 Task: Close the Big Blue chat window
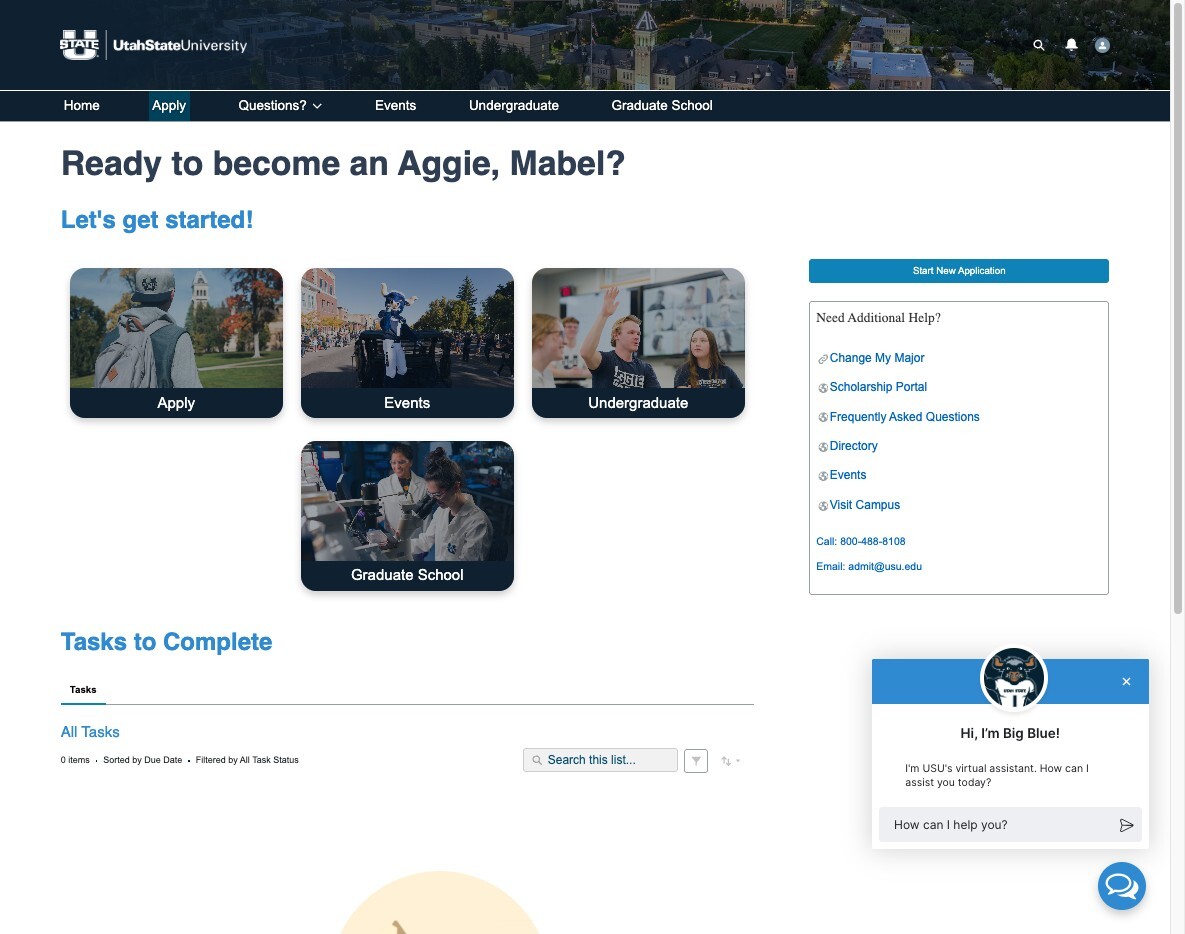pos(1126,681)
